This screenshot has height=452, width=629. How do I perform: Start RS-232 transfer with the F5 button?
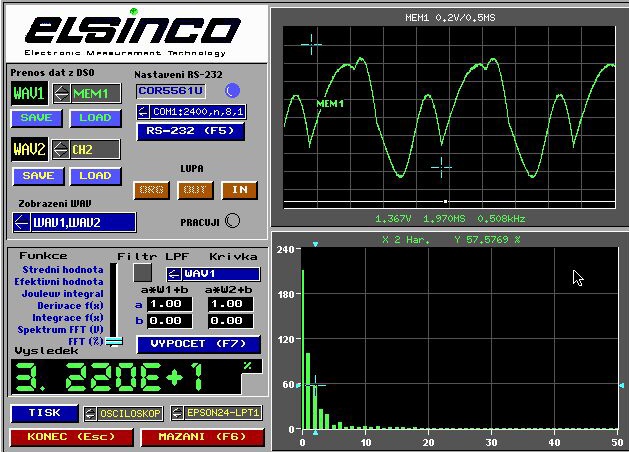point(191,131)
